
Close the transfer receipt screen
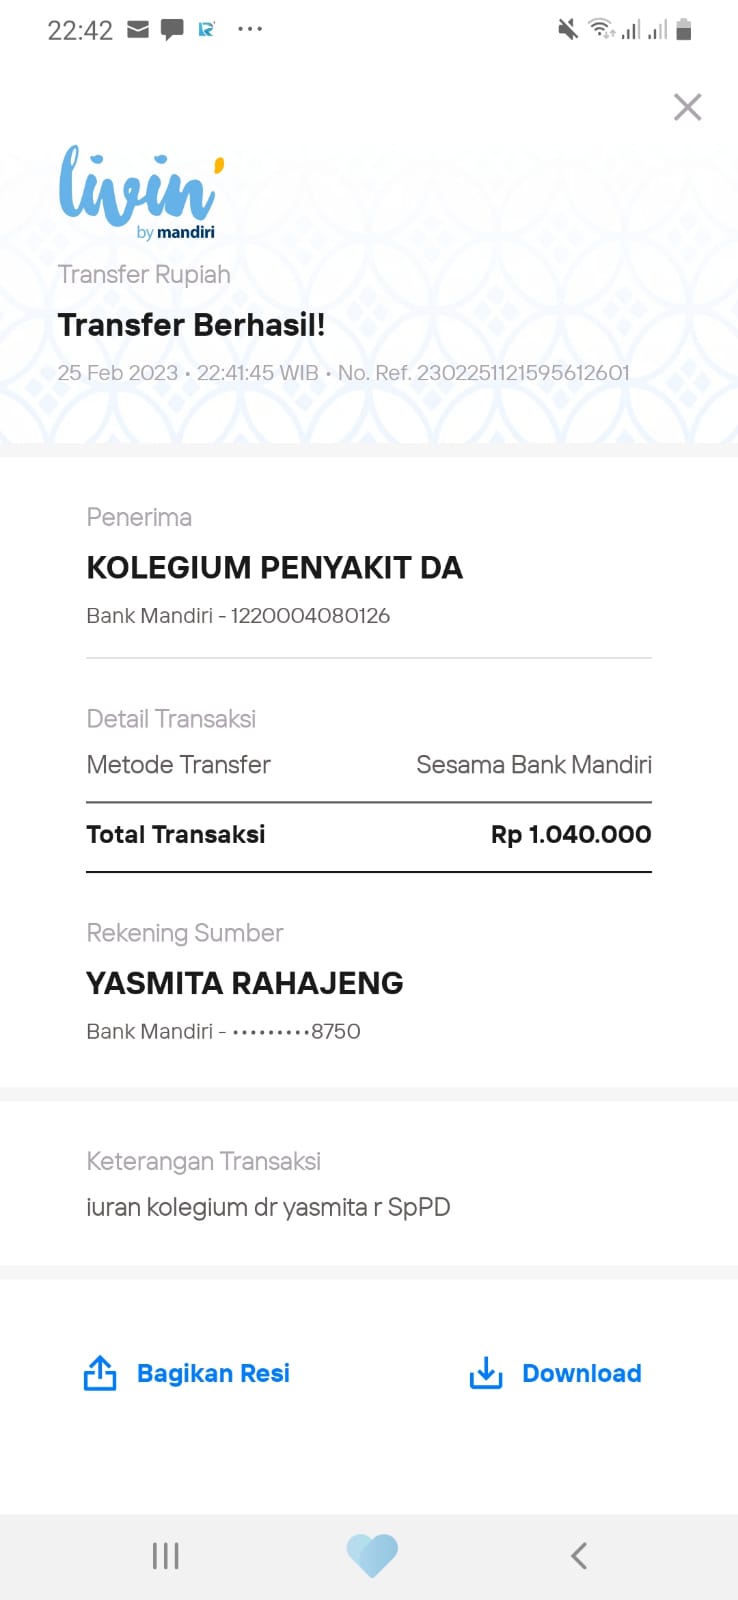point(687,107)
